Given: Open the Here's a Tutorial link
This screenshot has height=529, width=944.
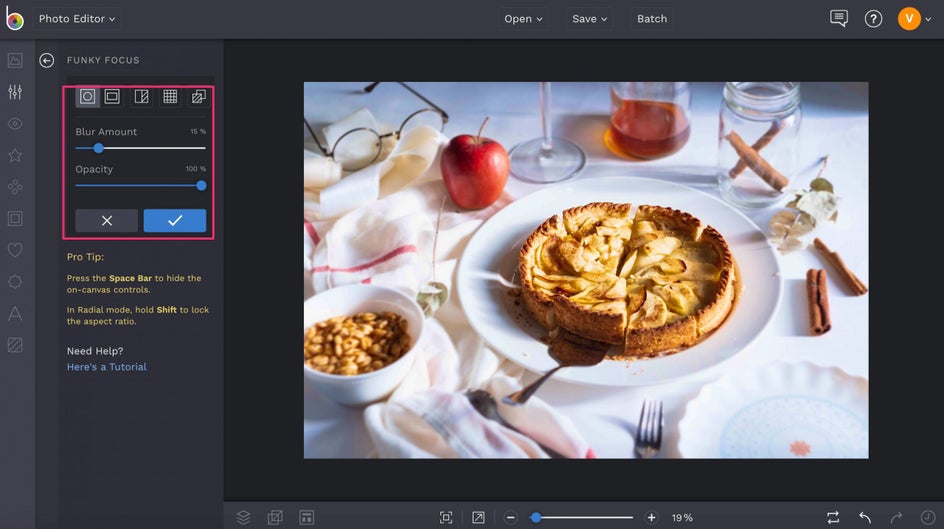Looking at the screenshot, I should point(107,367).
